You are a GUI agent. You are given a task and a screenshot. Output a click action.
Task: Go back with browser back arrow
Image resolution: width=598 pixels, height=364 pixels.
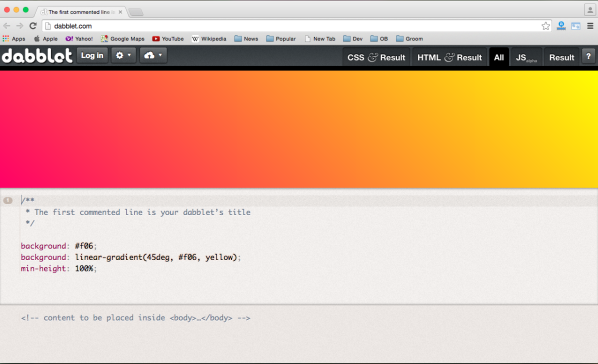point(6,26)
